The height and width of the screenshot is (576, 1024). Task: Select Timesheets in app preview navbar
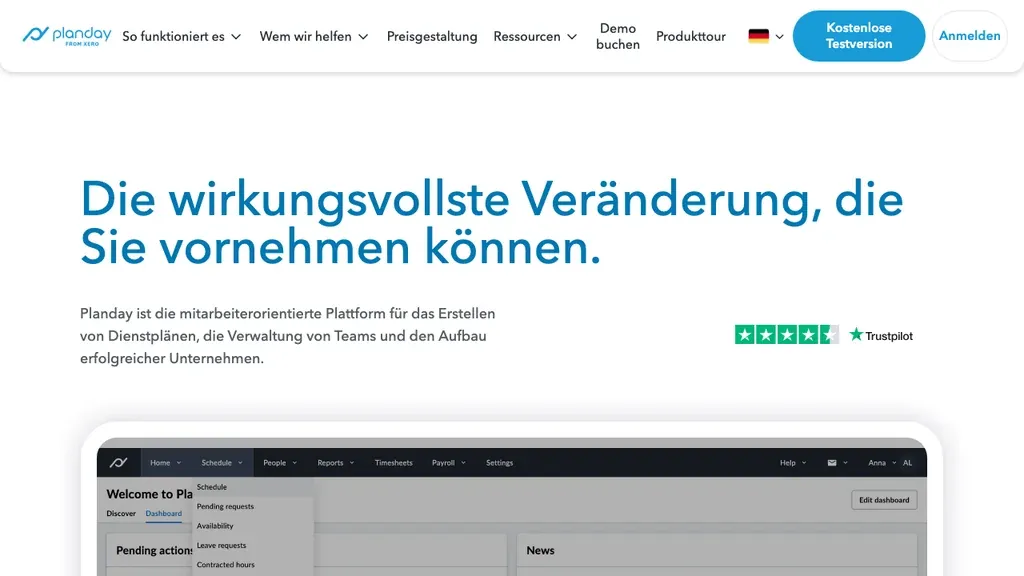[393, 462]
